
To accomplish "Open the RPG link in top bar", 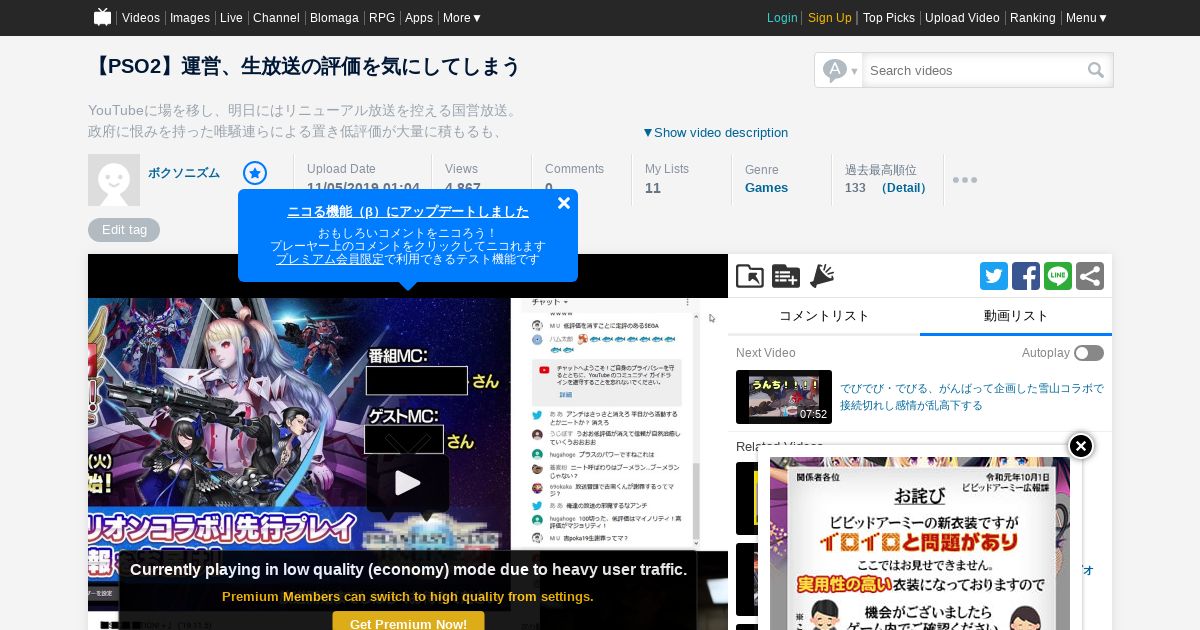I will pos(382,18).
